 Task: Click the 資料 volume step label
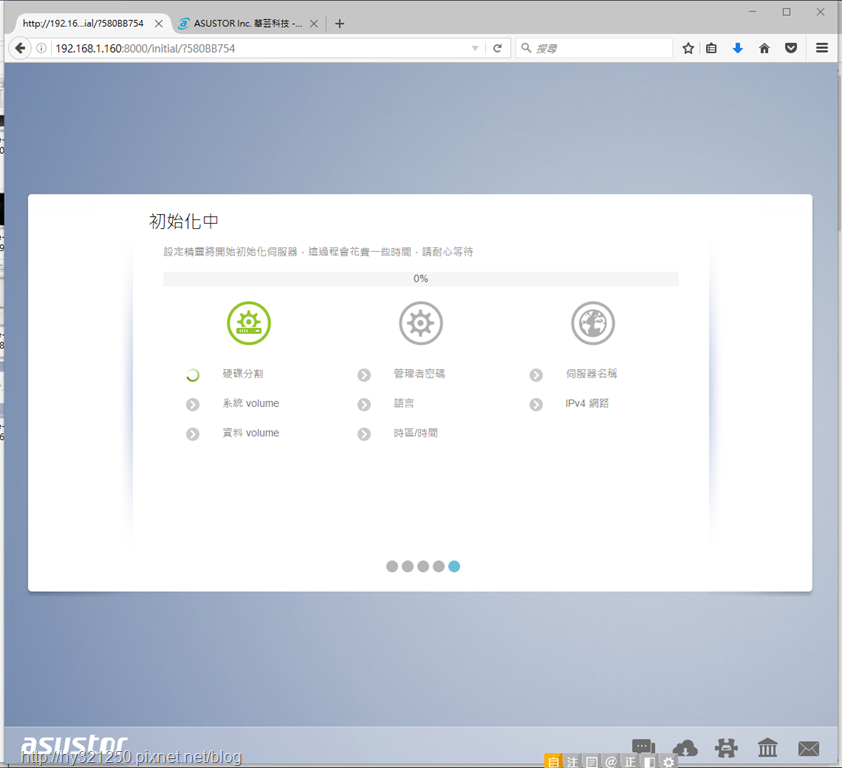pos(251,433)
